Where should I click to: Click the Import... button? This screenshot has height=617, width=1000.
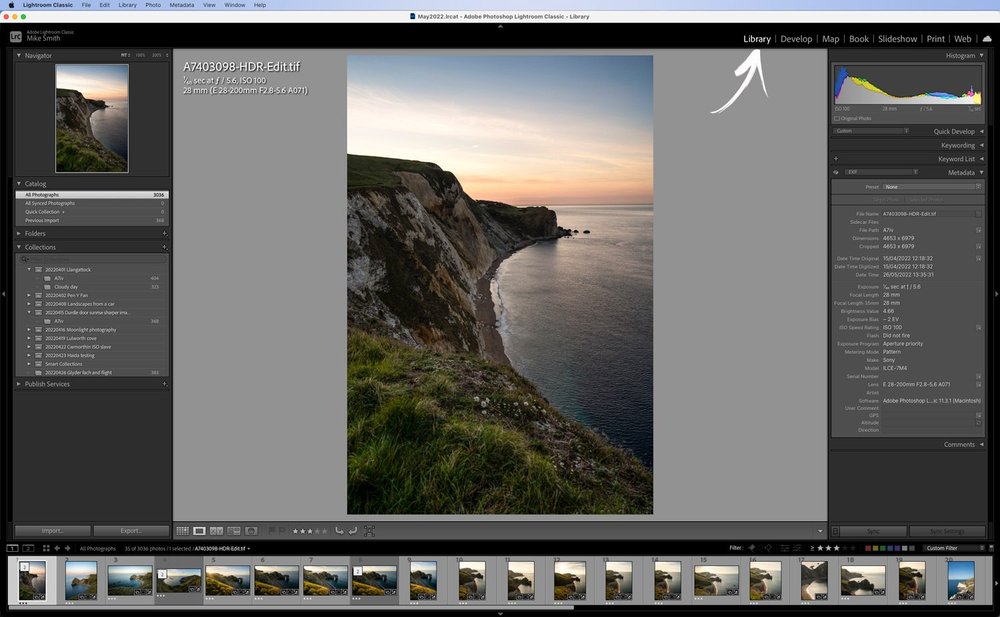click(52, 531)
